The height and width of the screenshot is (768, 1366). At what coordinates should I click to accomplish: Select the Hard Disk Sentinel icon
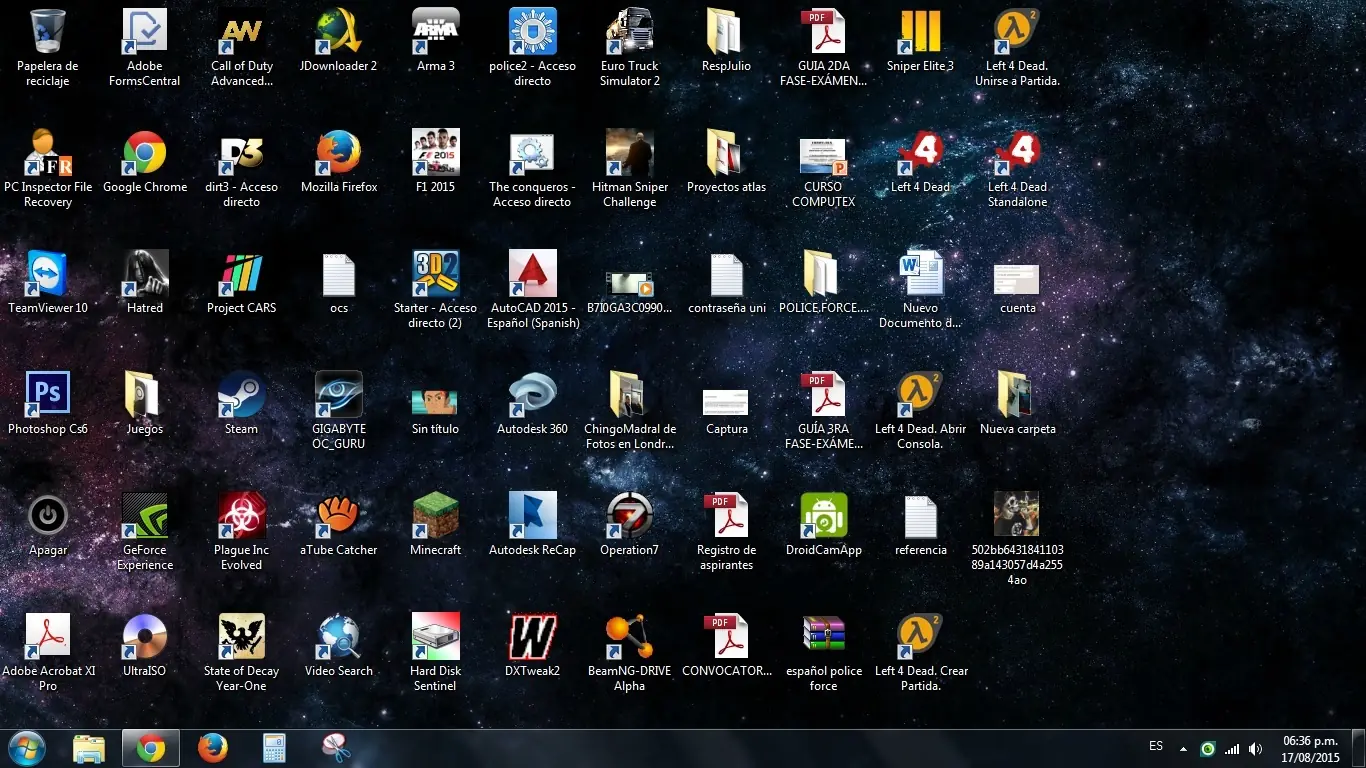point(436,637)
